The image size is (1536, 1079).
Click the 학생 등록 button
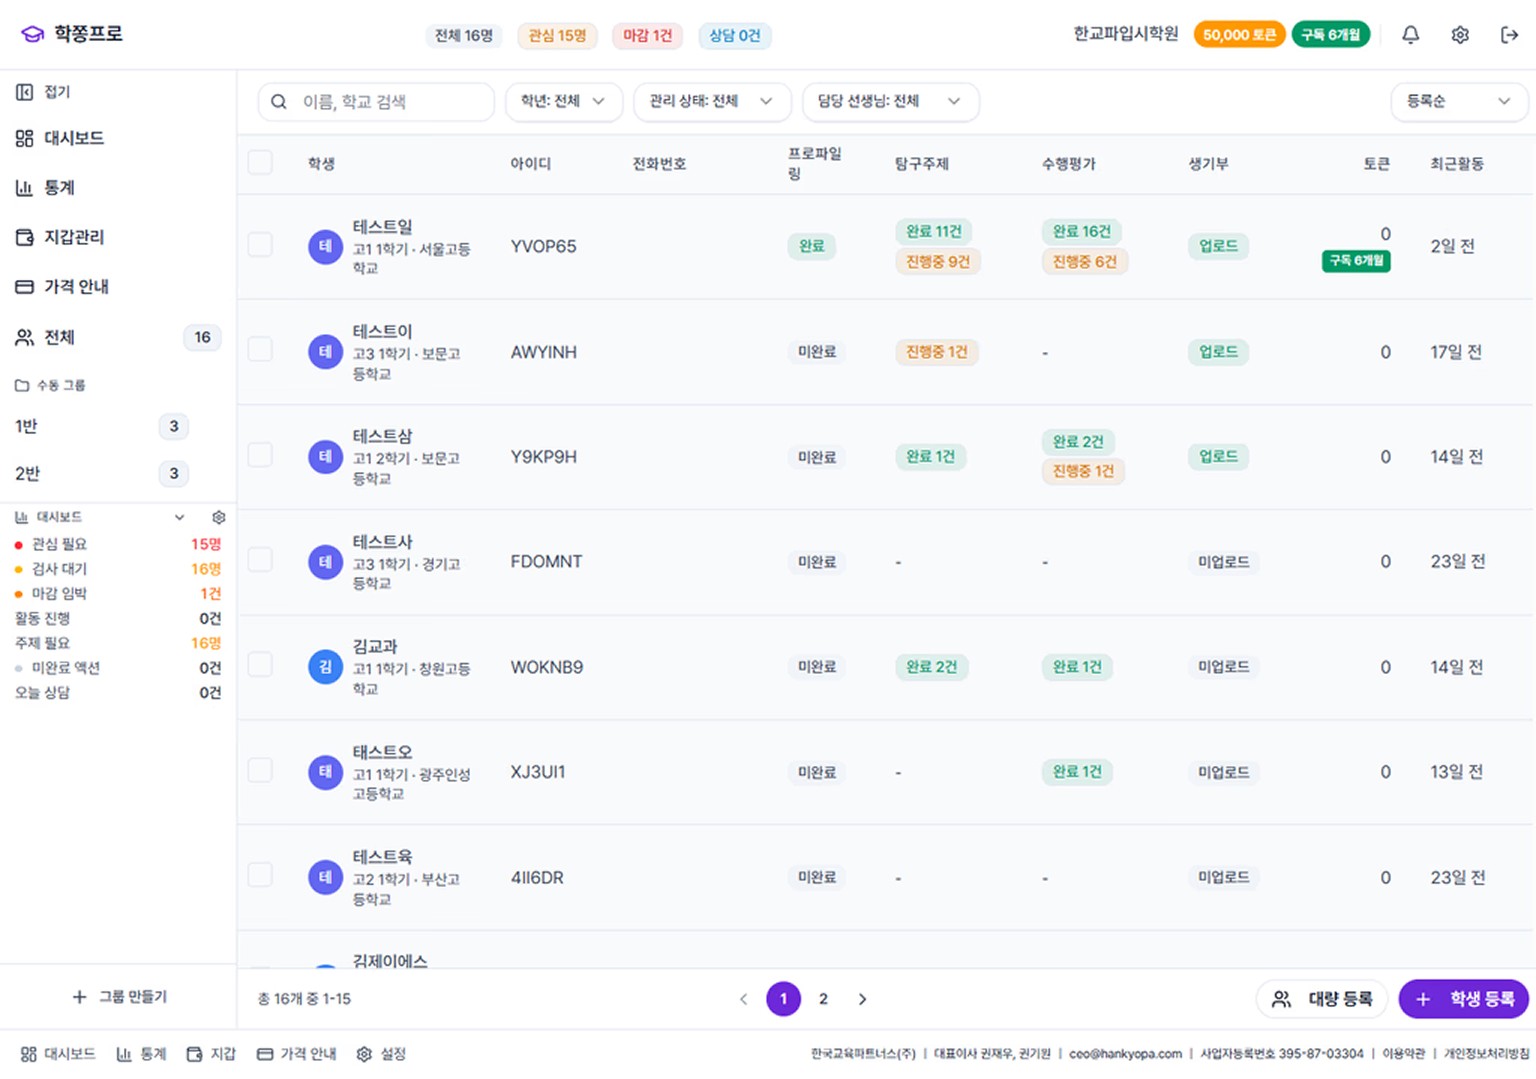[1464, 999]
